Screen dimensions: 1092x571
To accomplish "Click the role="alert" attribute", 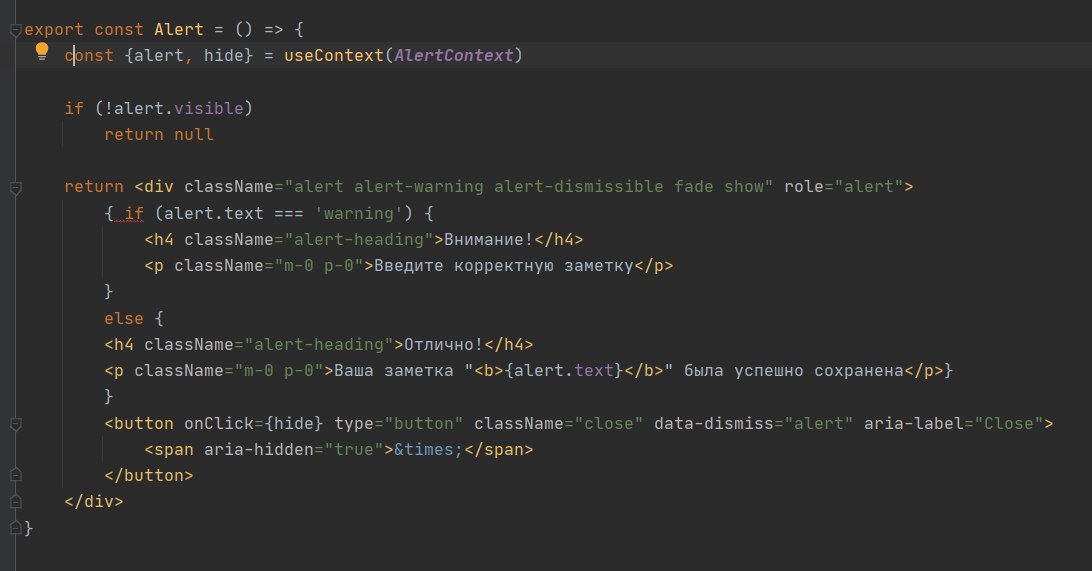I will click(843, 187).
